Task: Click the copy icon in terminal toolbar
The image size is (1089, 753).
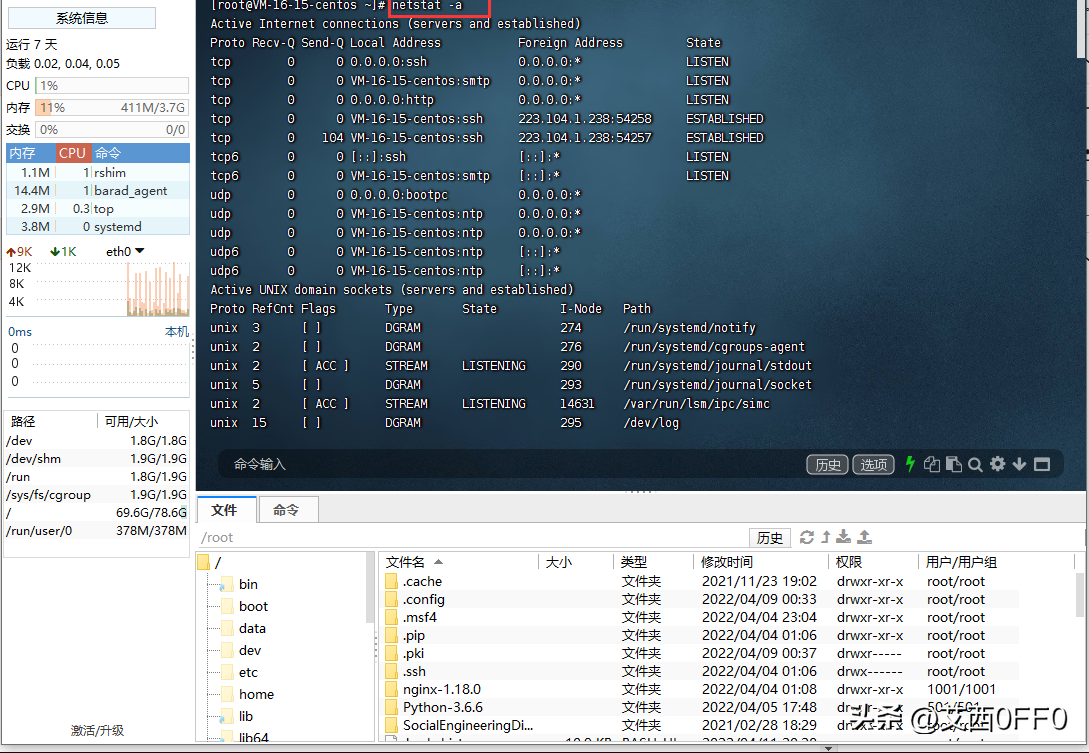Action: (931, 464)
